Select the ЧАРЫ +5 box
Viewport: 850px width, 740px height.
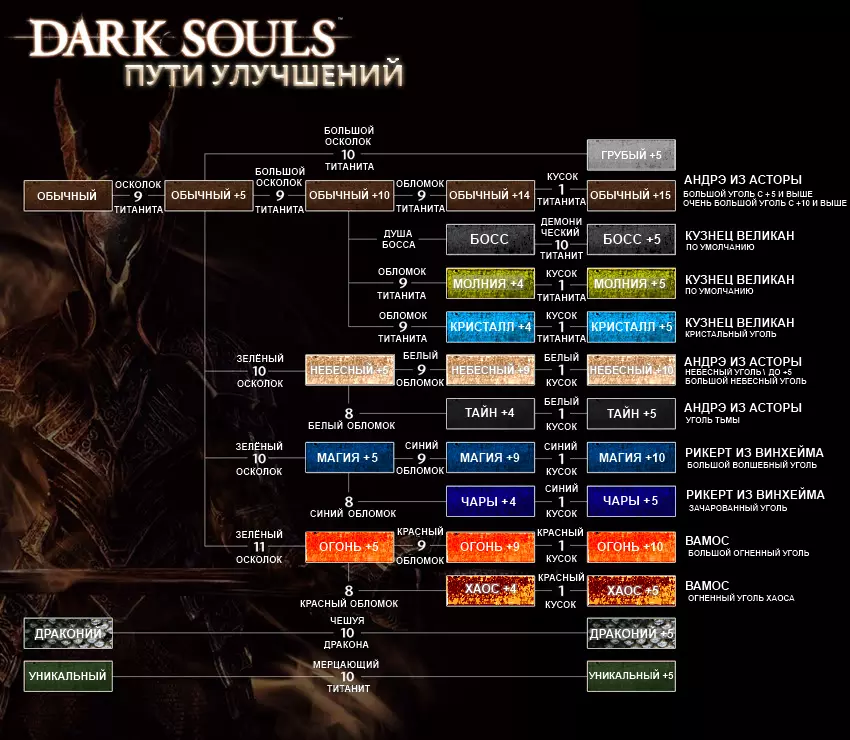point(631,501)
